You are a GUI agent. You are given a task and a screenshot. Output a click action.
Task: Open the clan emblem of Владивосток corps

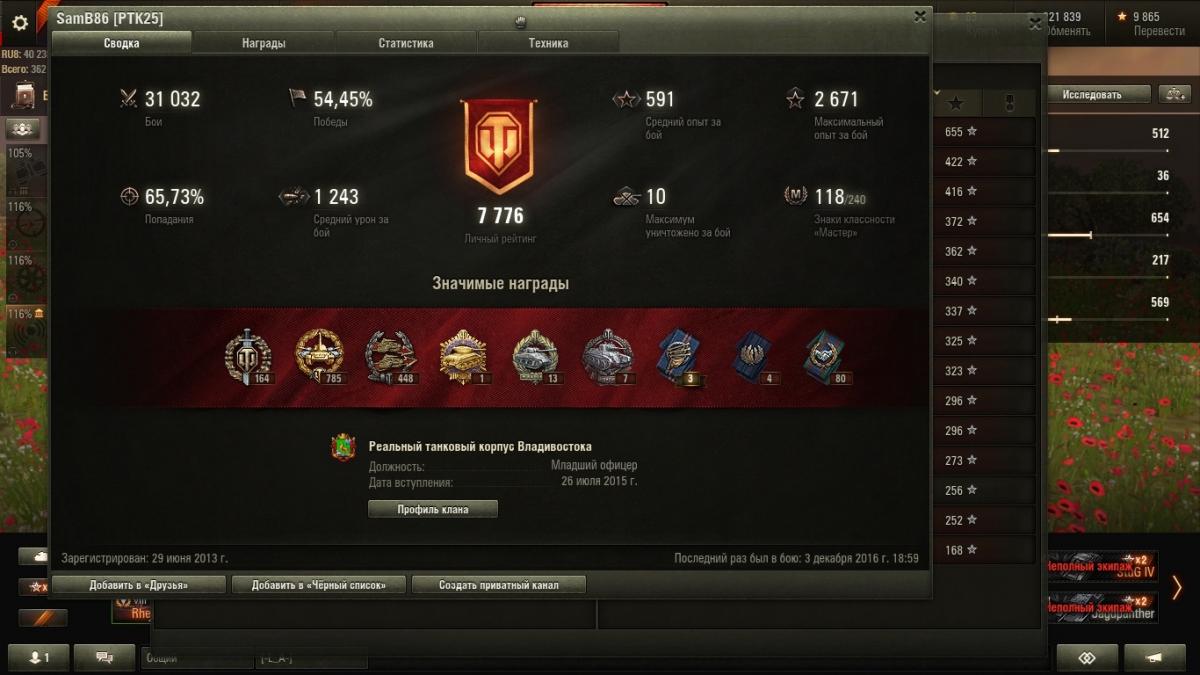pyautogui.click(x=343, y=447)
